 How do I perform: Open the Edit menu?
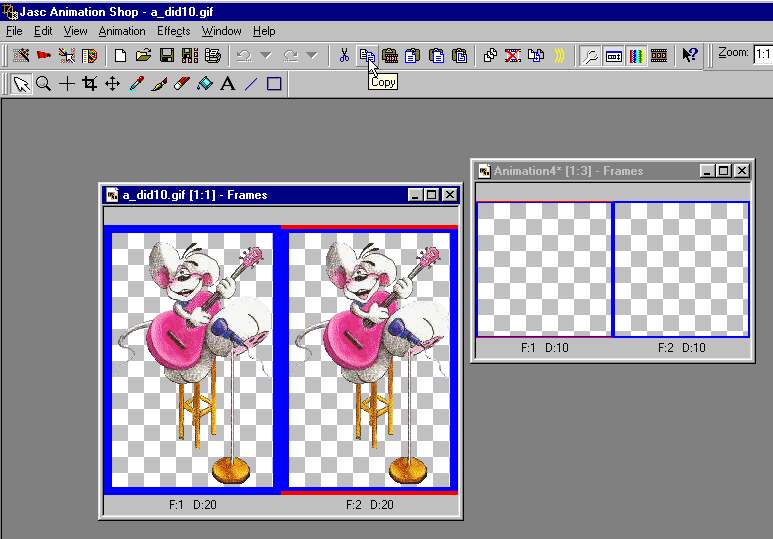tap(43, 31)
